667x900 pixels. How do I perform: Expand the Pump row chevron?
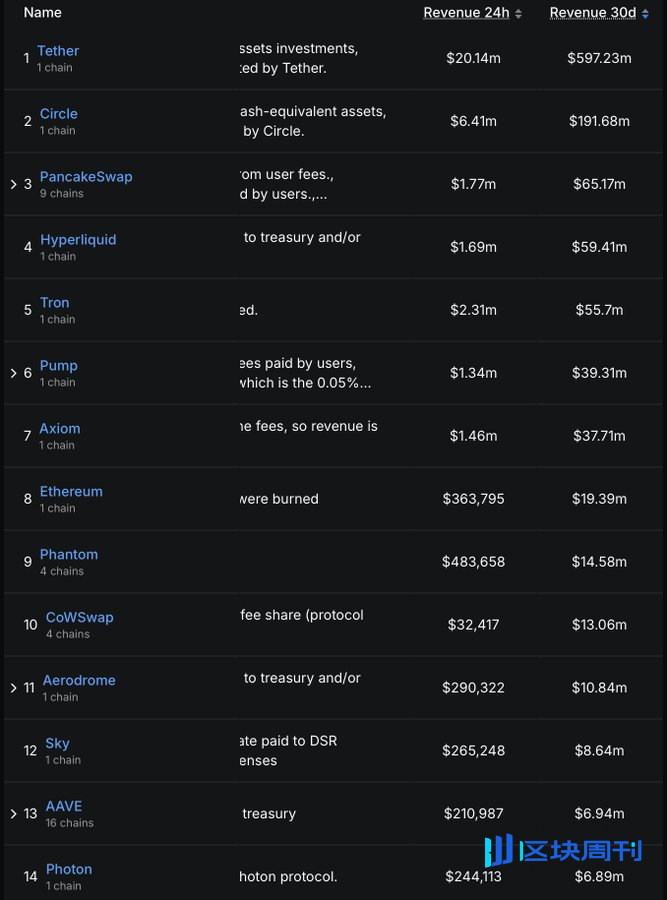(x=14, y=373)
